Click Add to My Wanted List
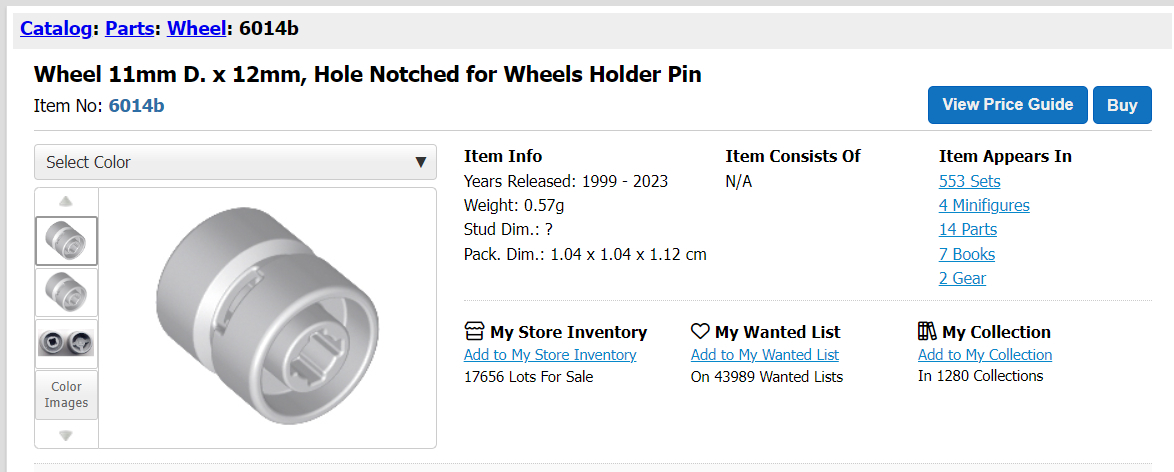Image resolution: width=1174 pixels, height=472 pixels. (765, 355)
